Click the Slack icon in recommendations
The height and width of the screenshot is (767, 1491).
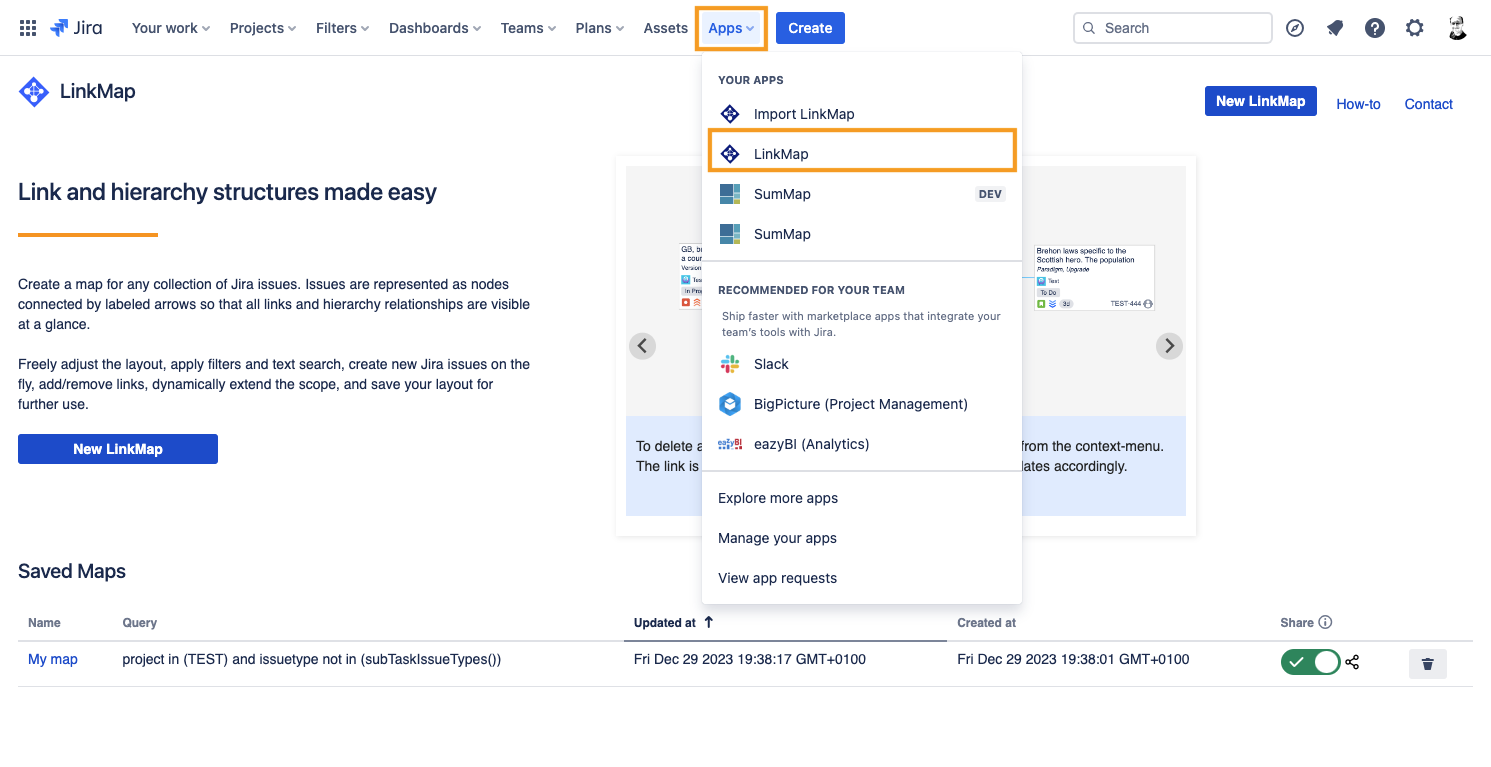(730, 364)
